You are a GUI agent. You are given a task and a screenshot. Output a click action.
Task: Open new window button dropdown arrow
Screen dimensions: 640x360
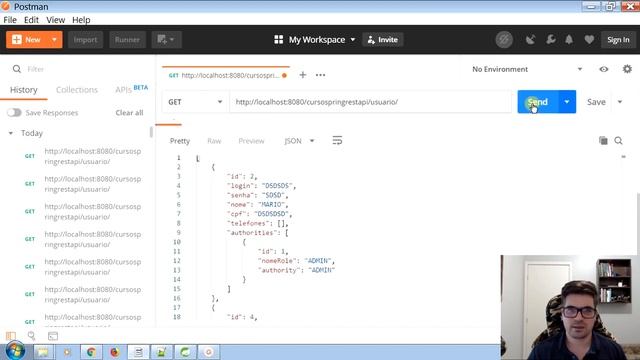point(172,40)
